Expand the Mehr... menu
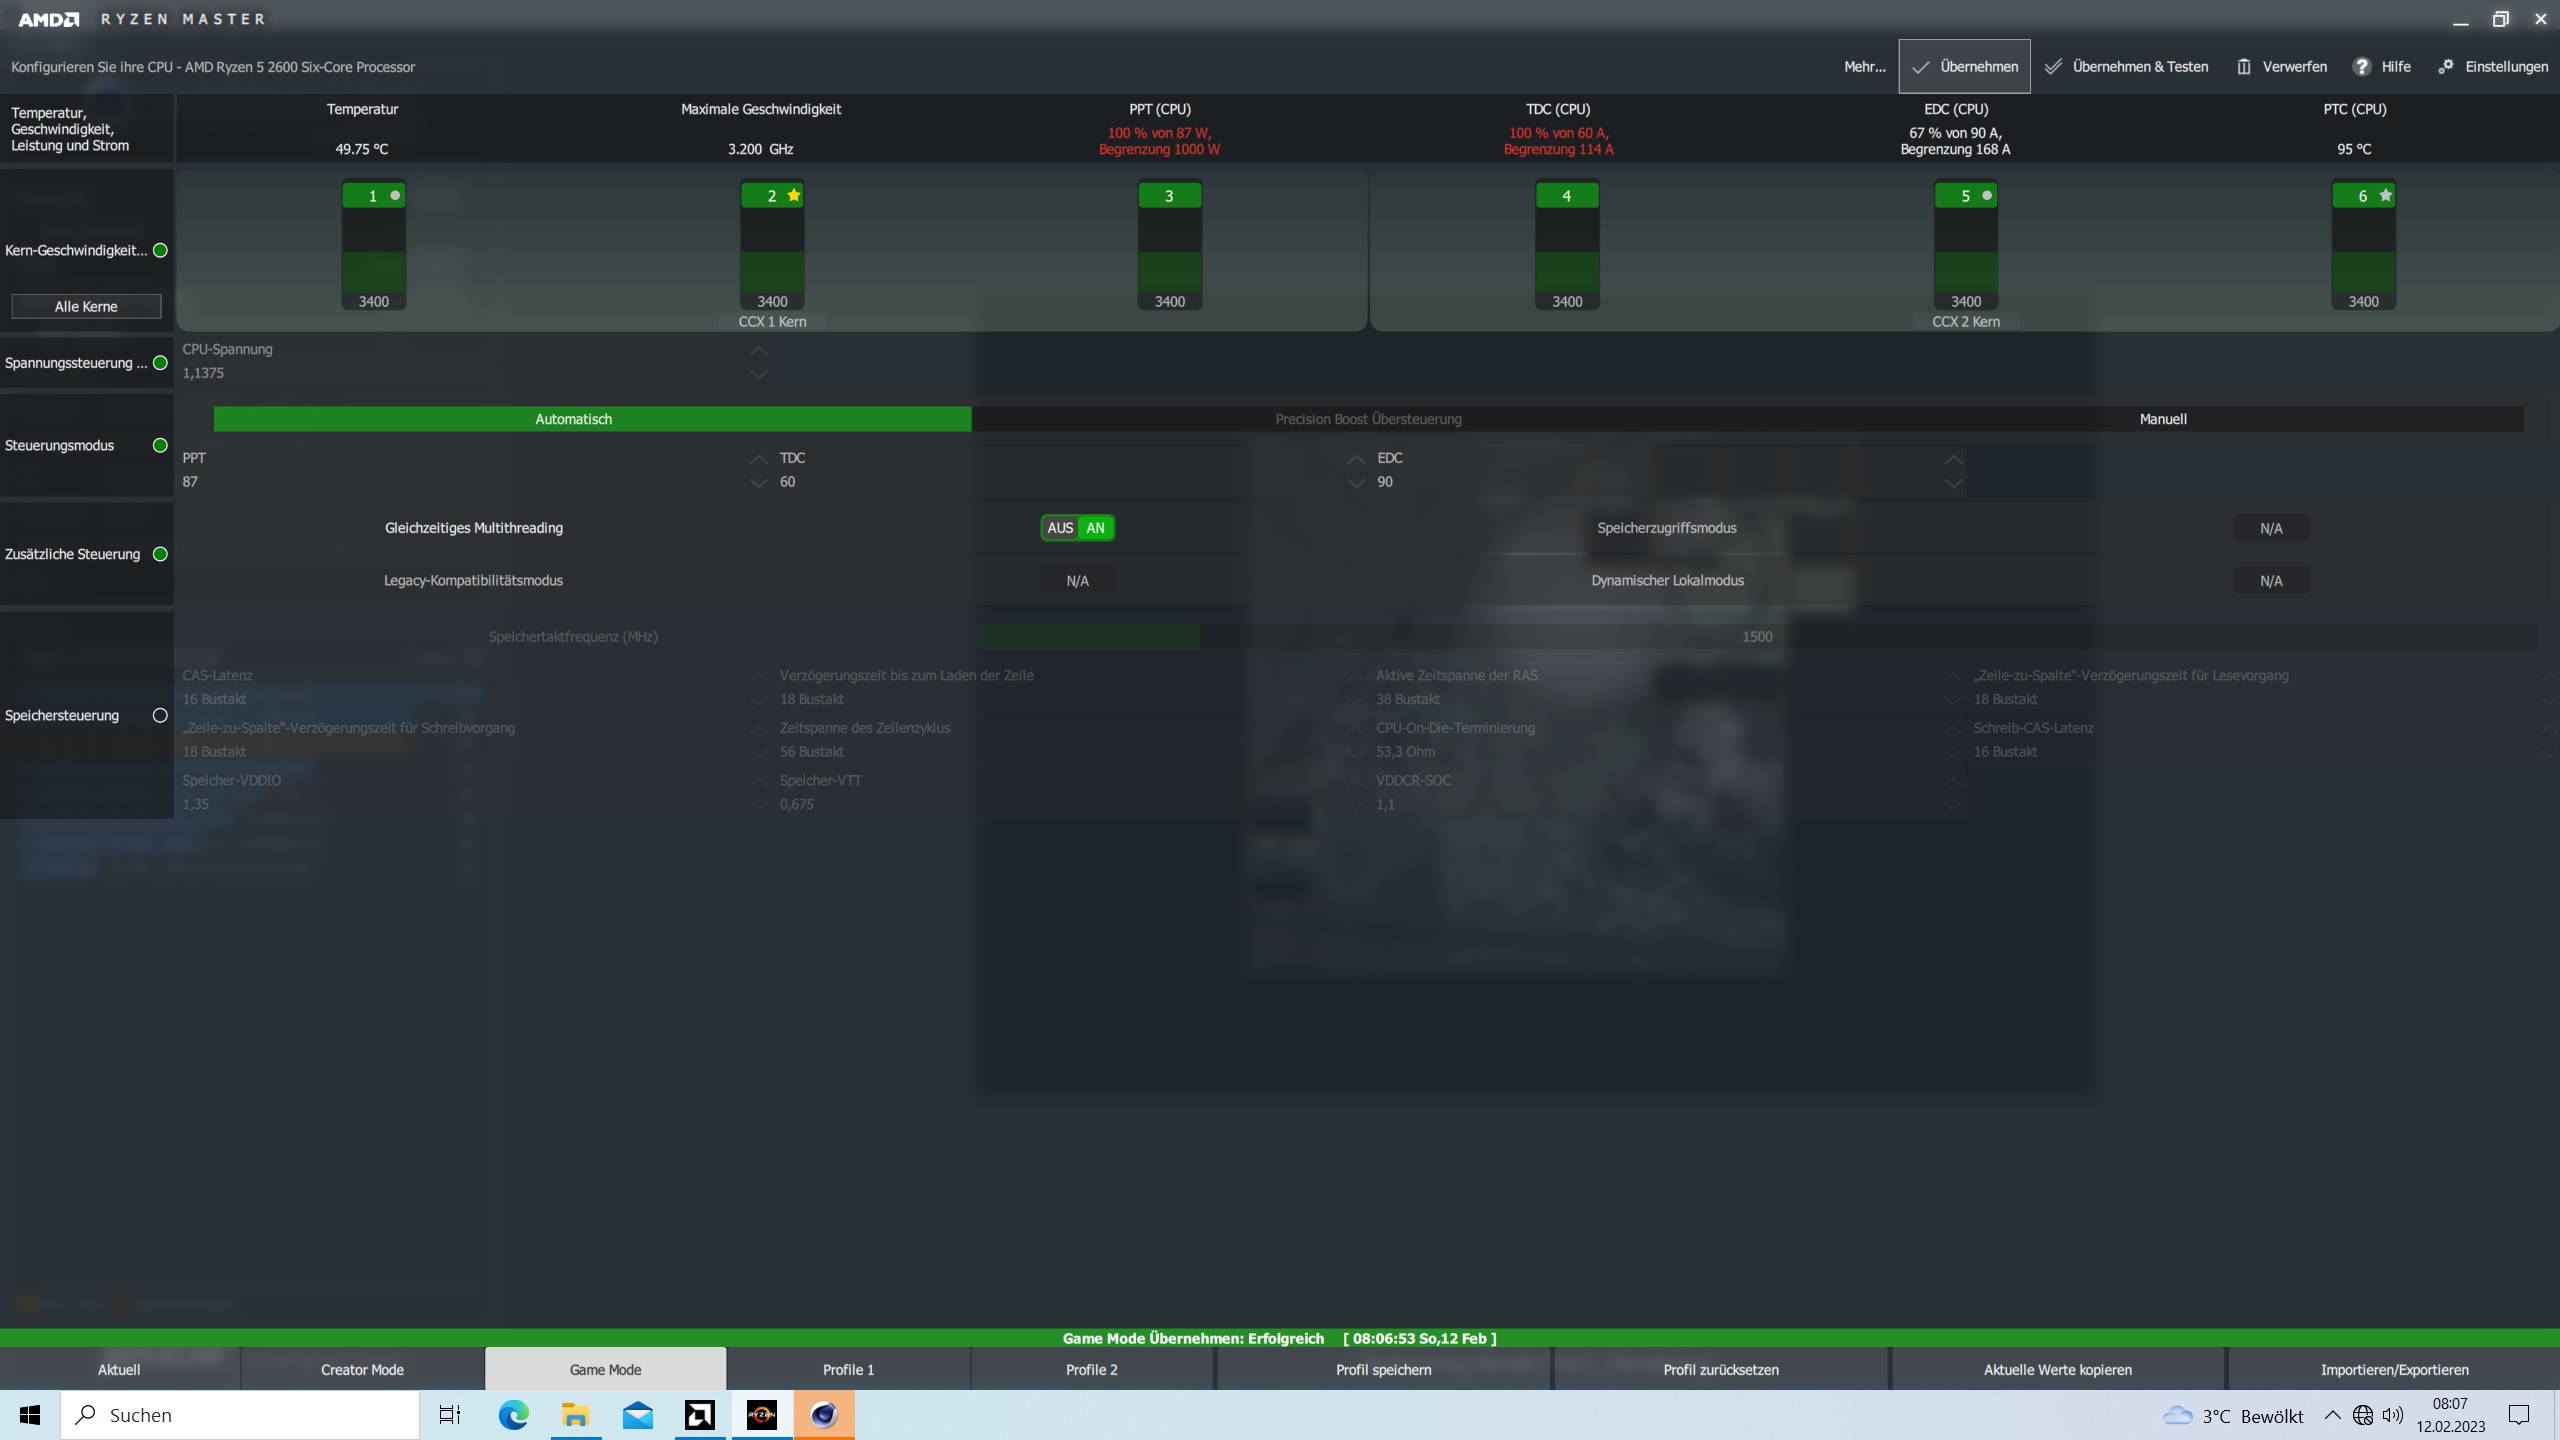The image size is (2560, 1440). (1864, 67)
